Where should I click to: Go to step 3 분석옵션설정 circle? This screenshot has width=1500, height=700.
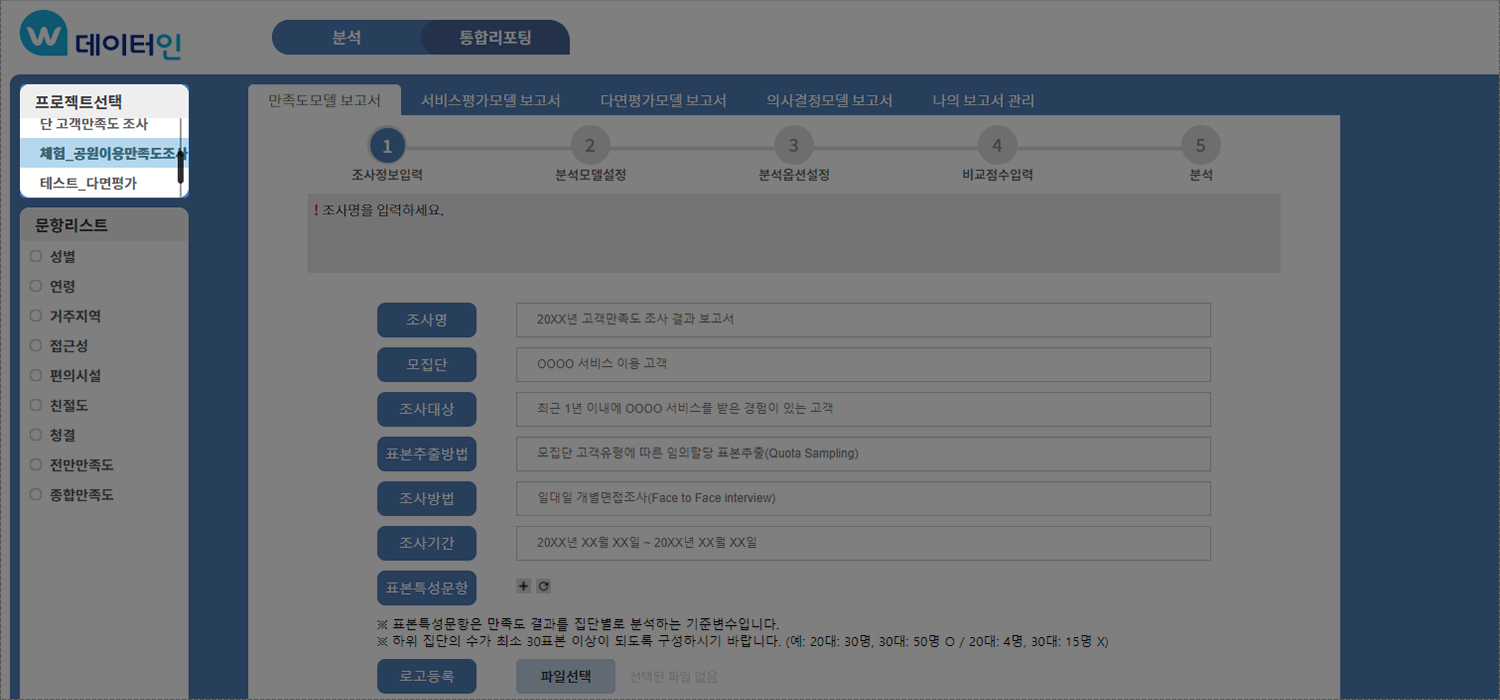point(793,146)
